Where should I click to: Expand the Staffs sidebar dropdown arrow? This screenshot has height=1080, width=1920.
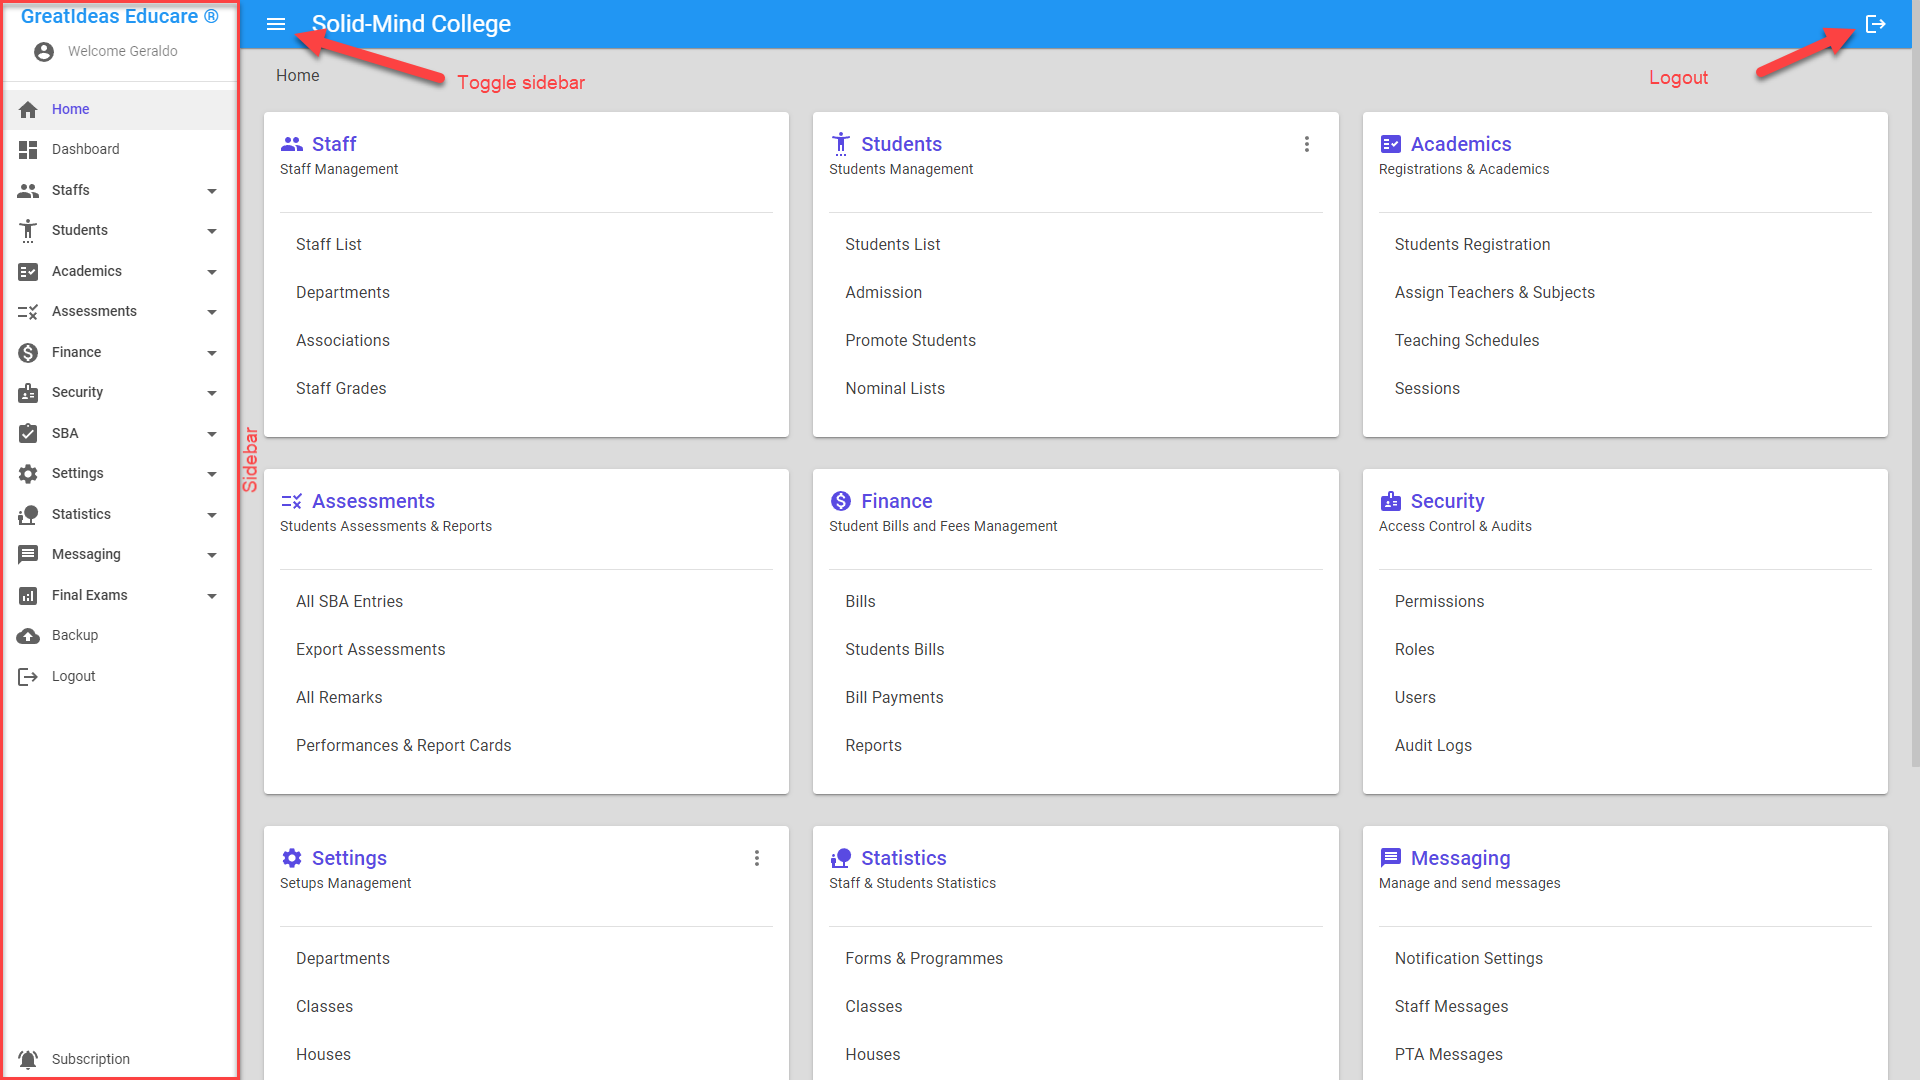(211, 191)
